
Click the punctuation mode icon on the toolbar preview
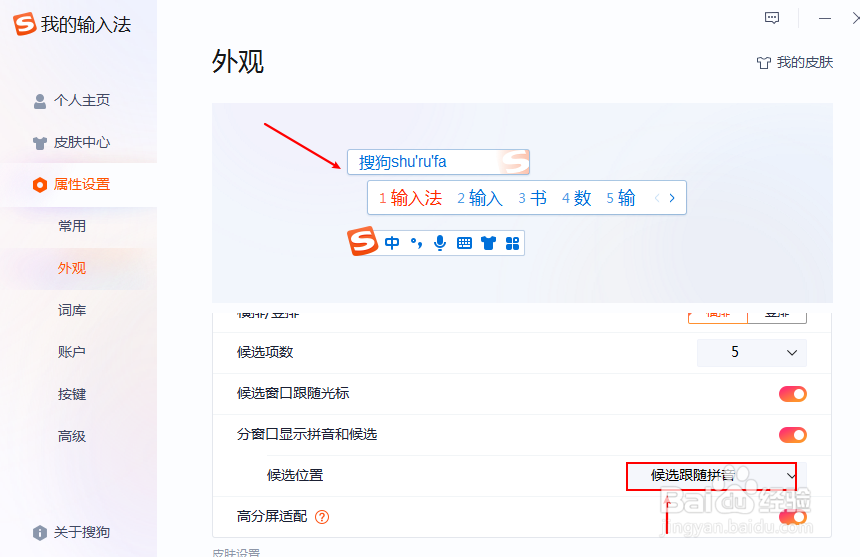416,243
